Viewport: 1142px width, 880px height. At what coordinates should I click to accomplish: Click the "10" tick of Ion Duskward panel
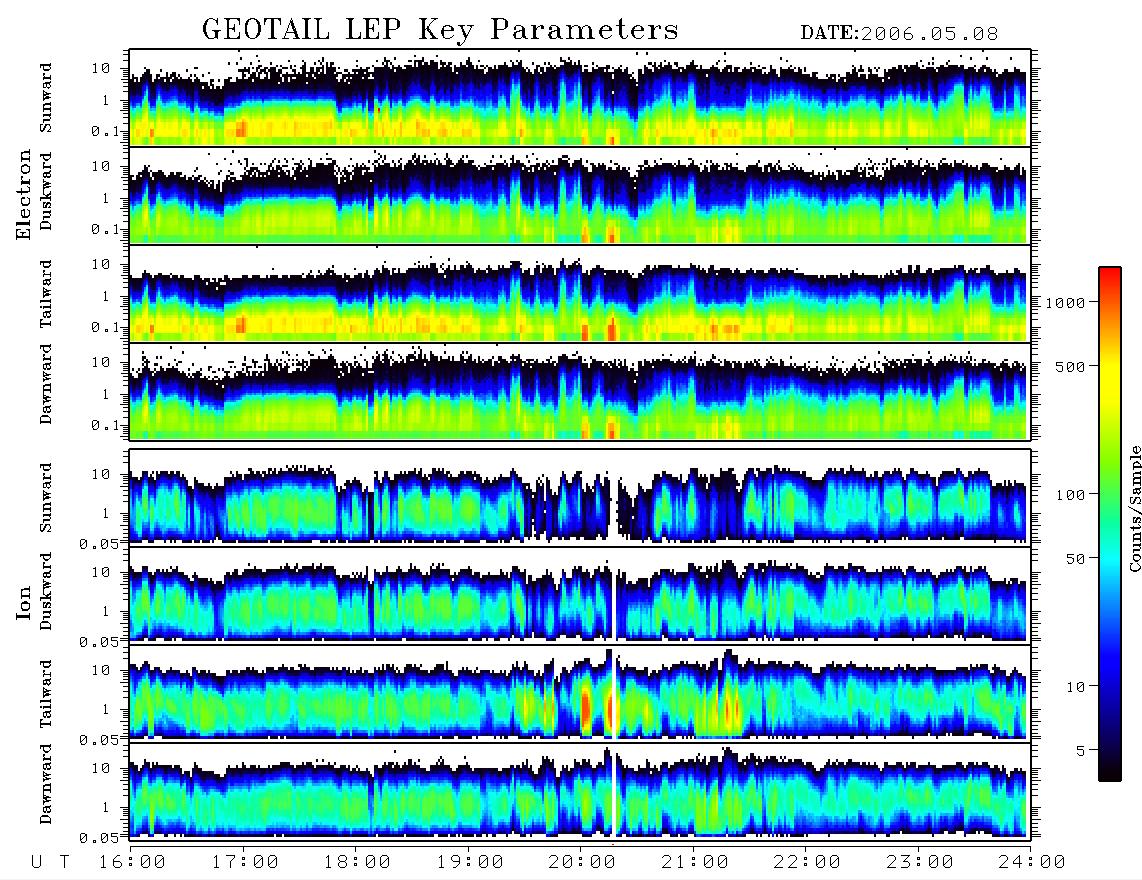(x=101, y=573)
